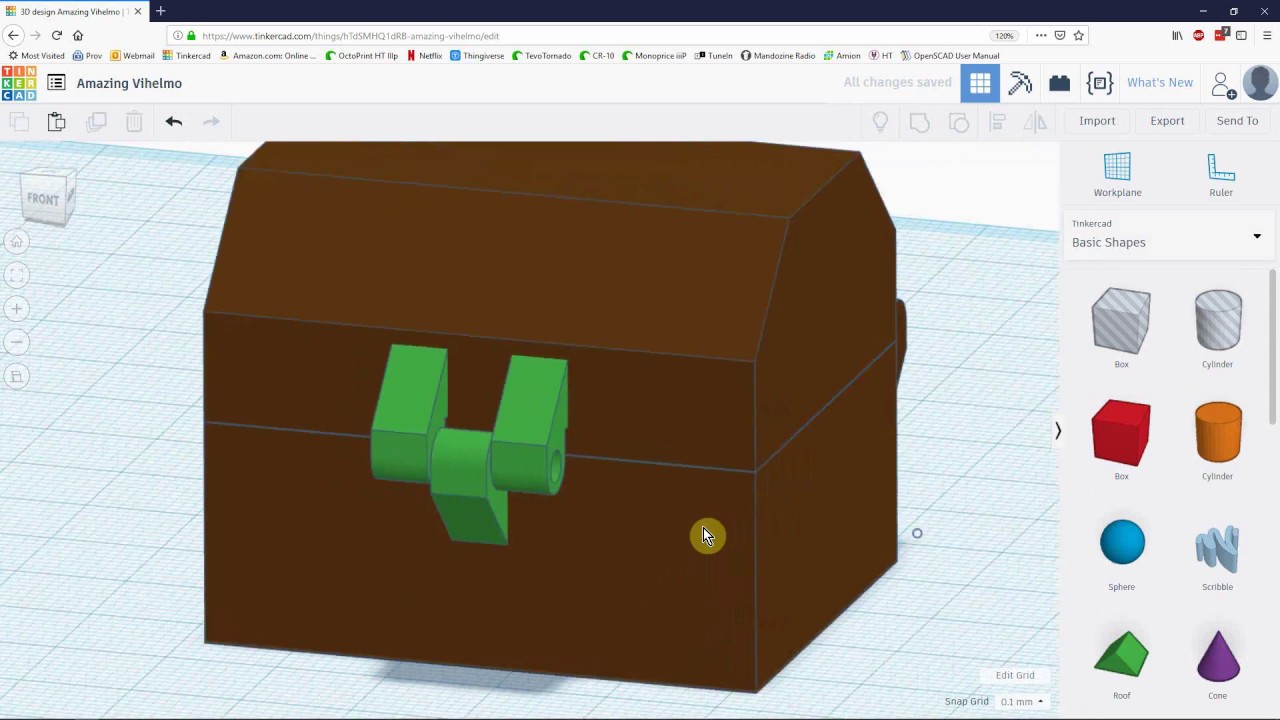The image size is (1280, 720).
Task: Click the Ungroup shapes tool
Action: 958,122
